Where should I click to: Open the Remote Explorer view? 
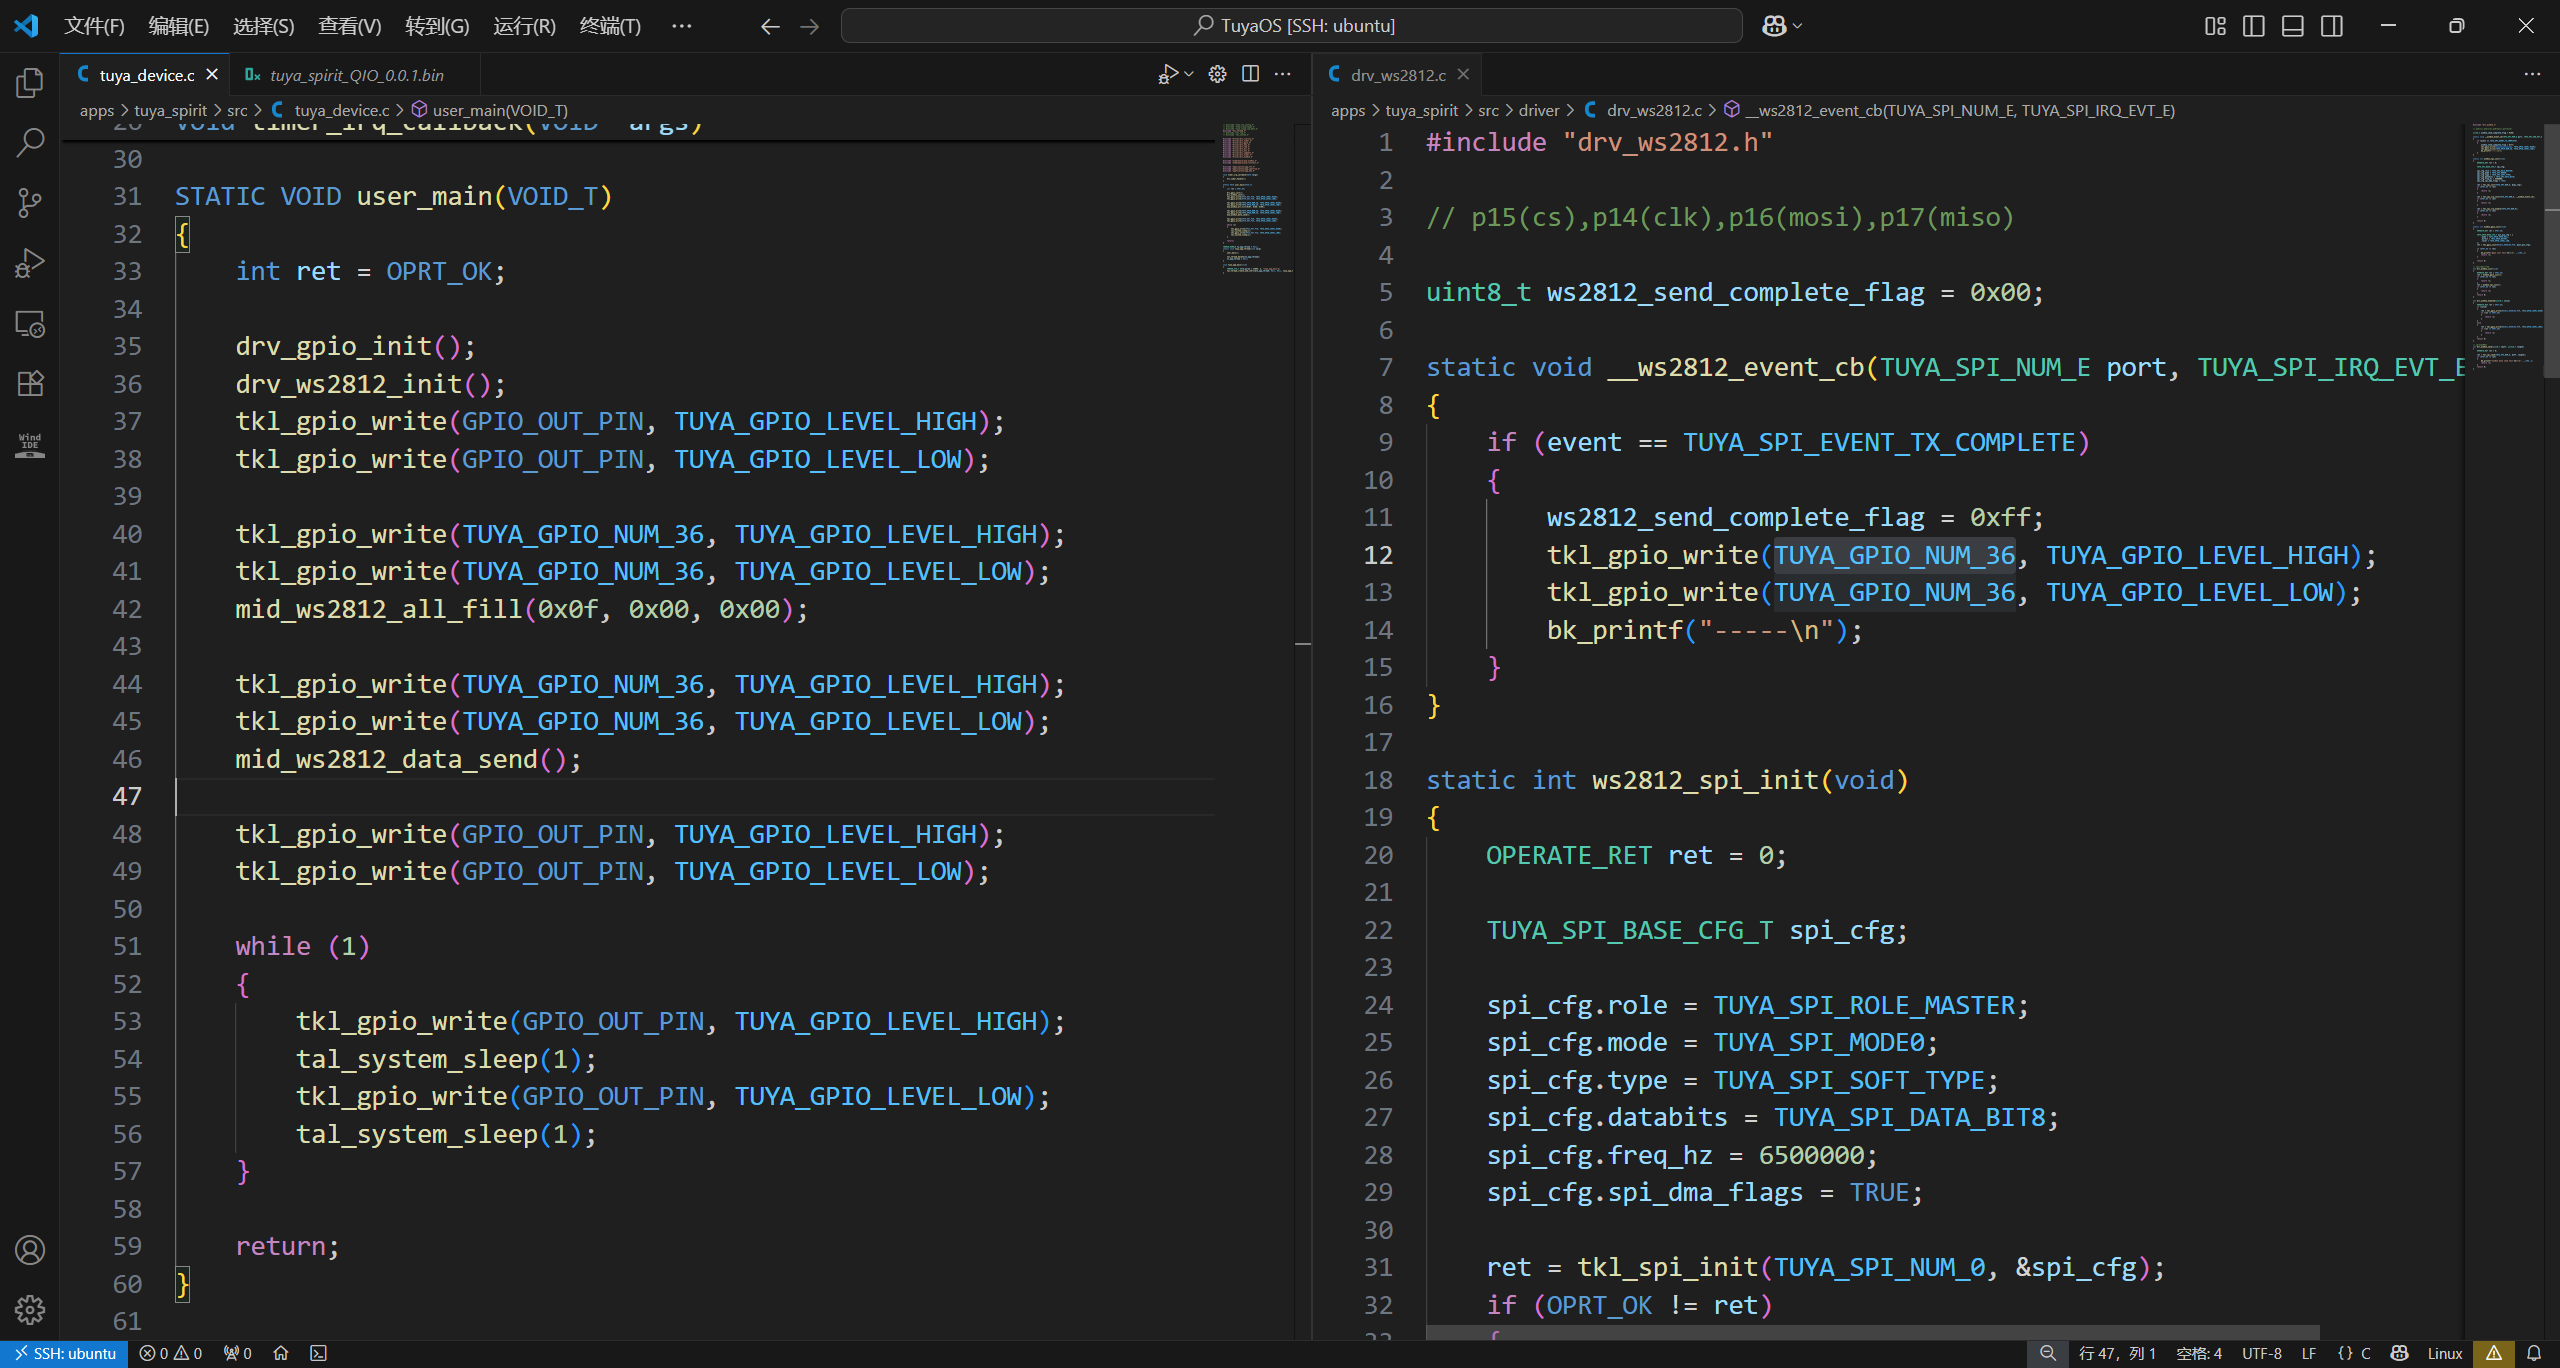pyautogui.click(x=30, y=324)
